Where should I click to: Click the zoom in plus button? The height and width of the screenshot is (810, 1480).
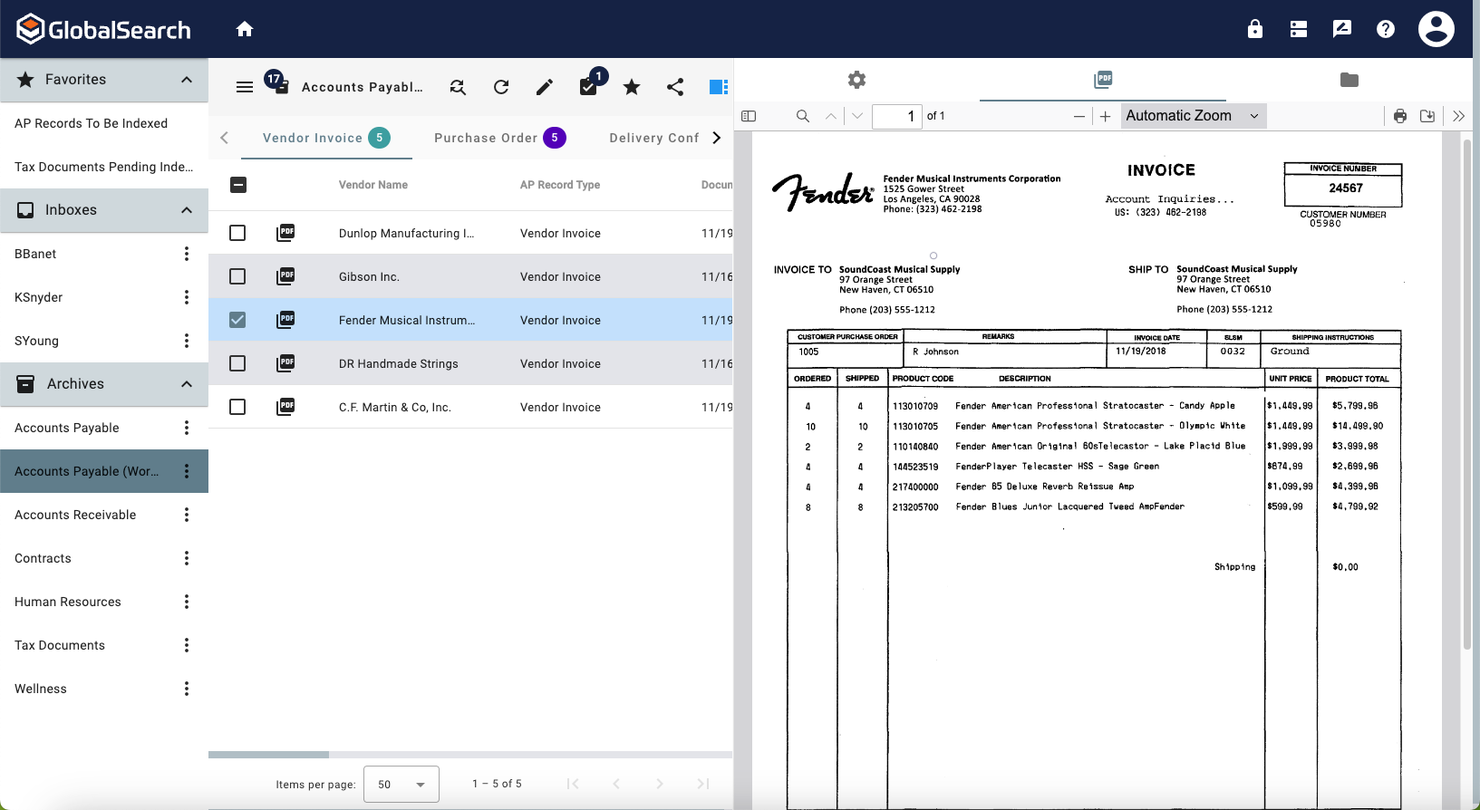[x=1105, y=116]
